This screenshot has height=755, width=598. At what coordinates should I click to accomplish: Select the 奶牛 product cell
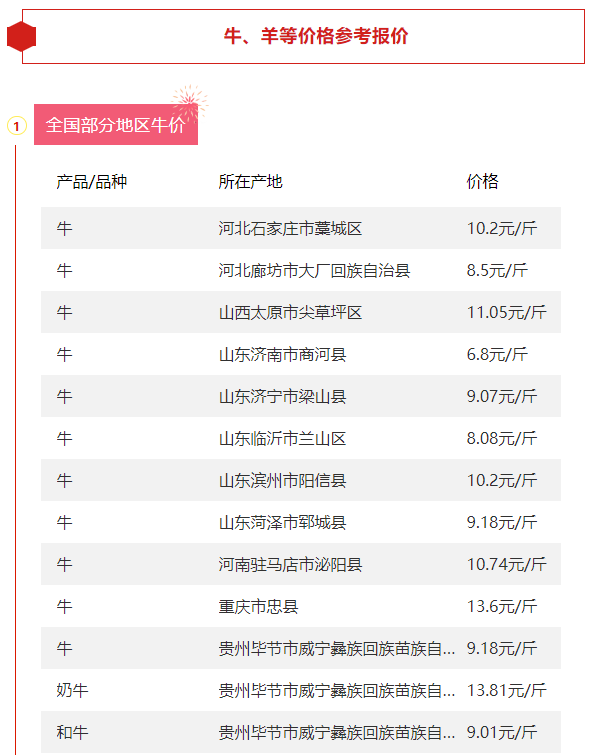click(72, 690)
